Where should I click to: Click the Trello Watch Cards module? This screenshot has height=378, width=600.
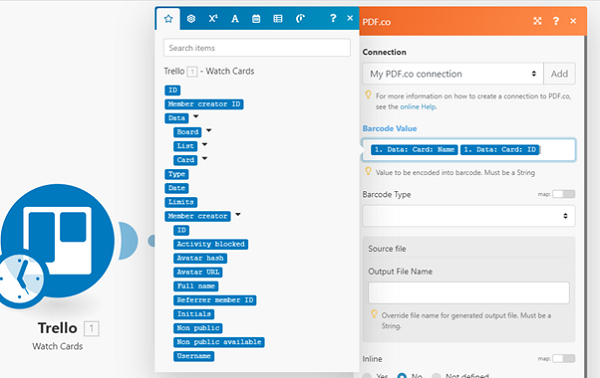tap(57, 241)
